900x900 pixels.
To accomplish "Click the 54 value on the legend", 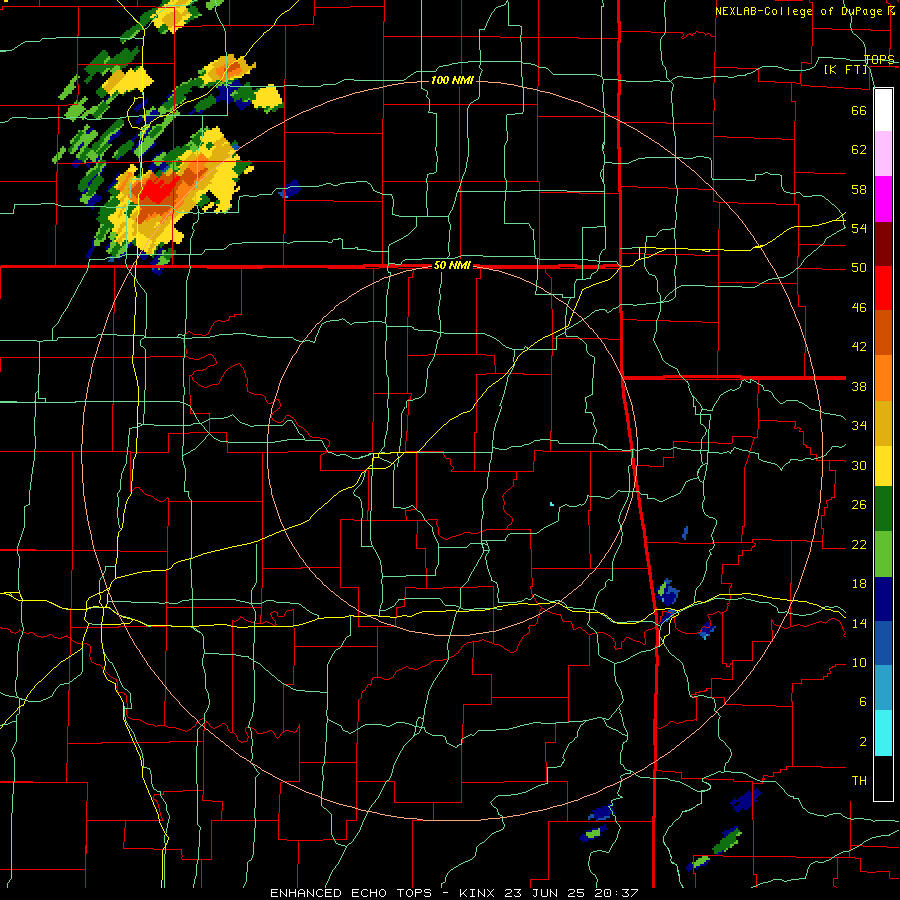I will [859, 228].
